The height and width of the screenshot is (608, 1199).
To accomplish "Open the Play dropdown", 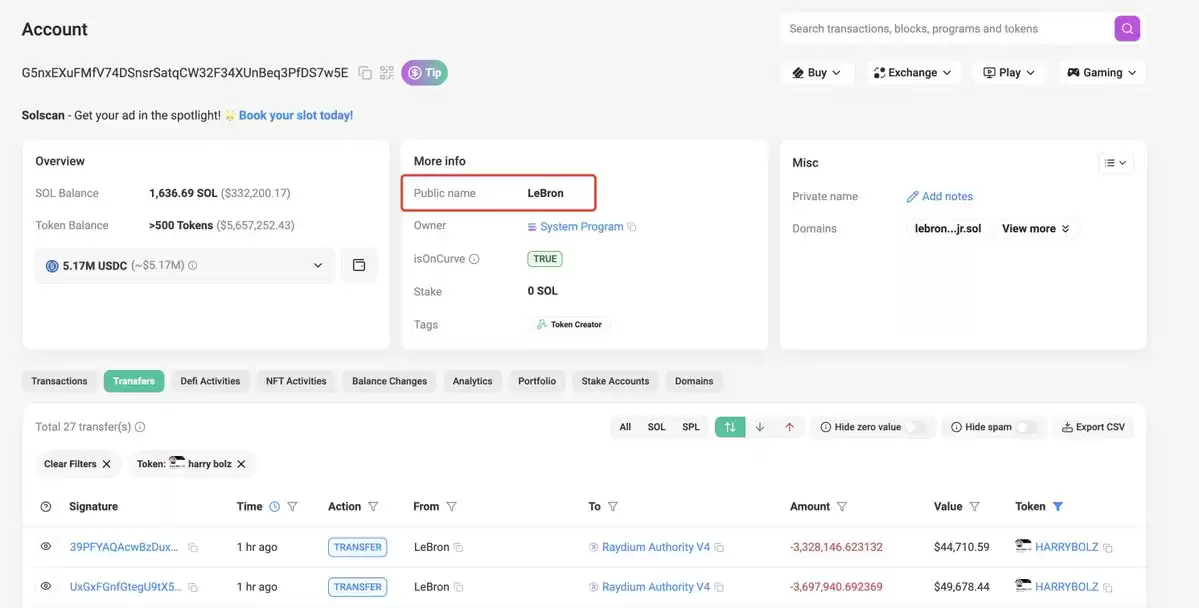I will pos(1009,73).
